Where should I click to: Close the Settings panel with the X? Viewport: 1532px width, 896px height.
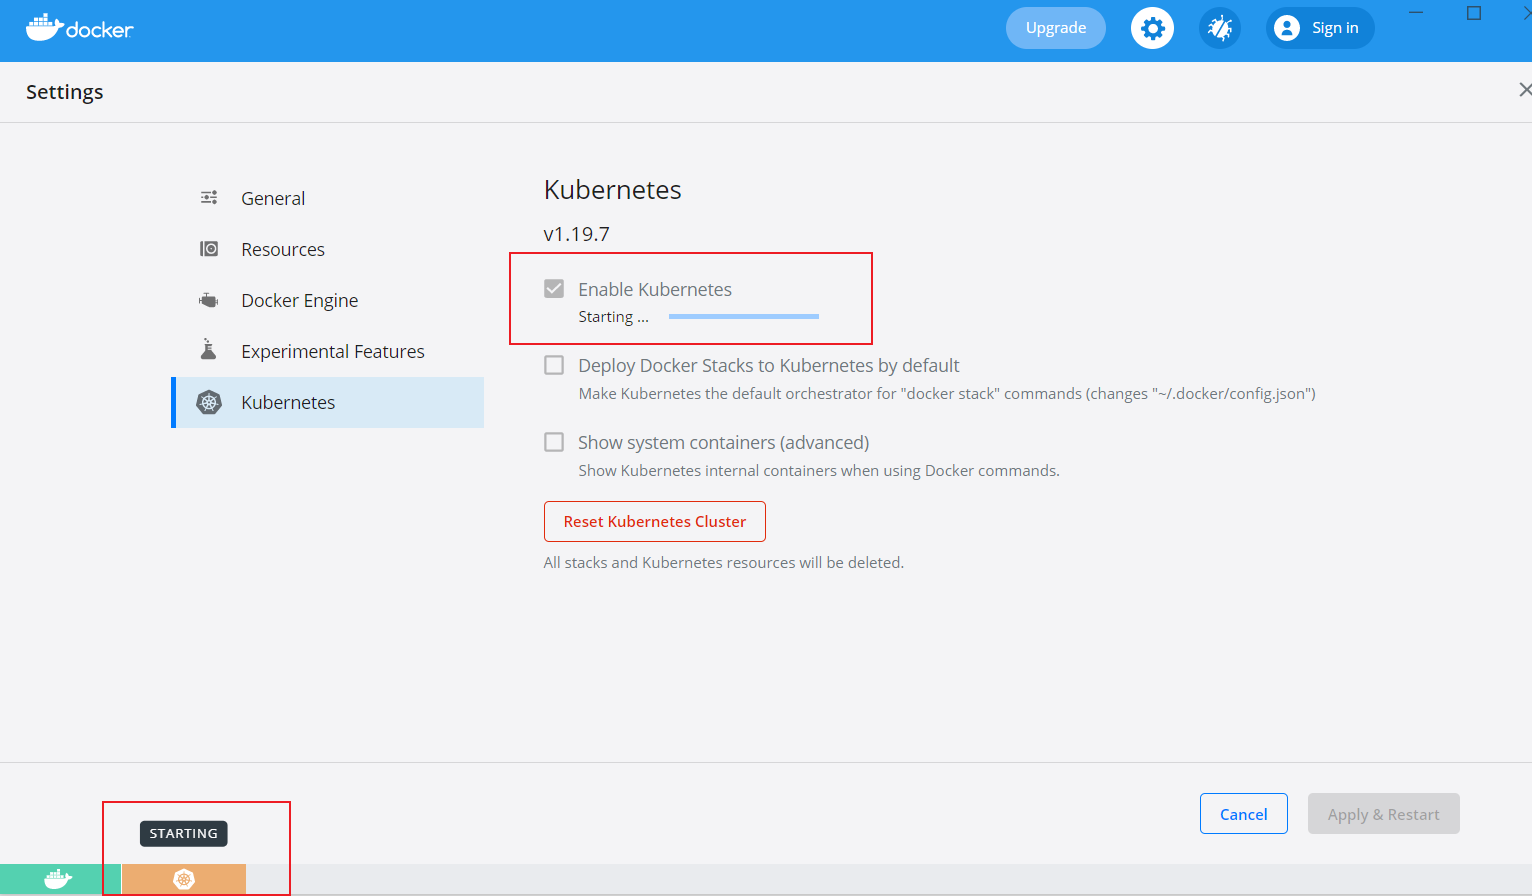coord(1524,90)
